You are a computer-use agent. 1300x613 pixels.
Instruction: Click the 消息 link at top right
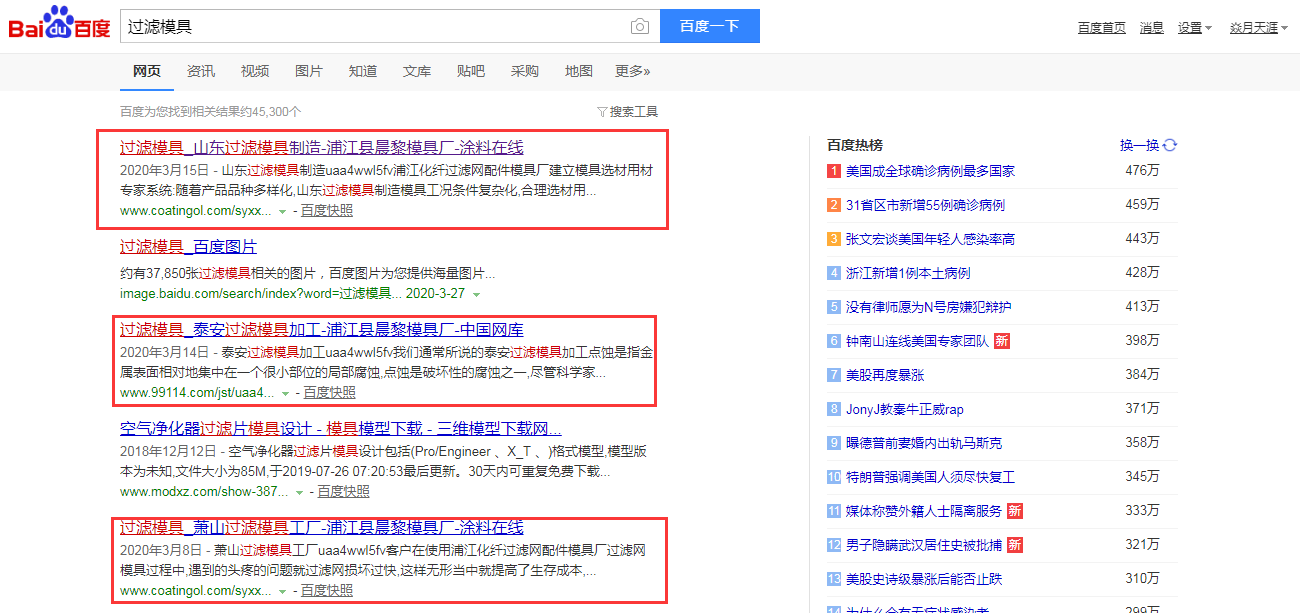click(1151, 27)
